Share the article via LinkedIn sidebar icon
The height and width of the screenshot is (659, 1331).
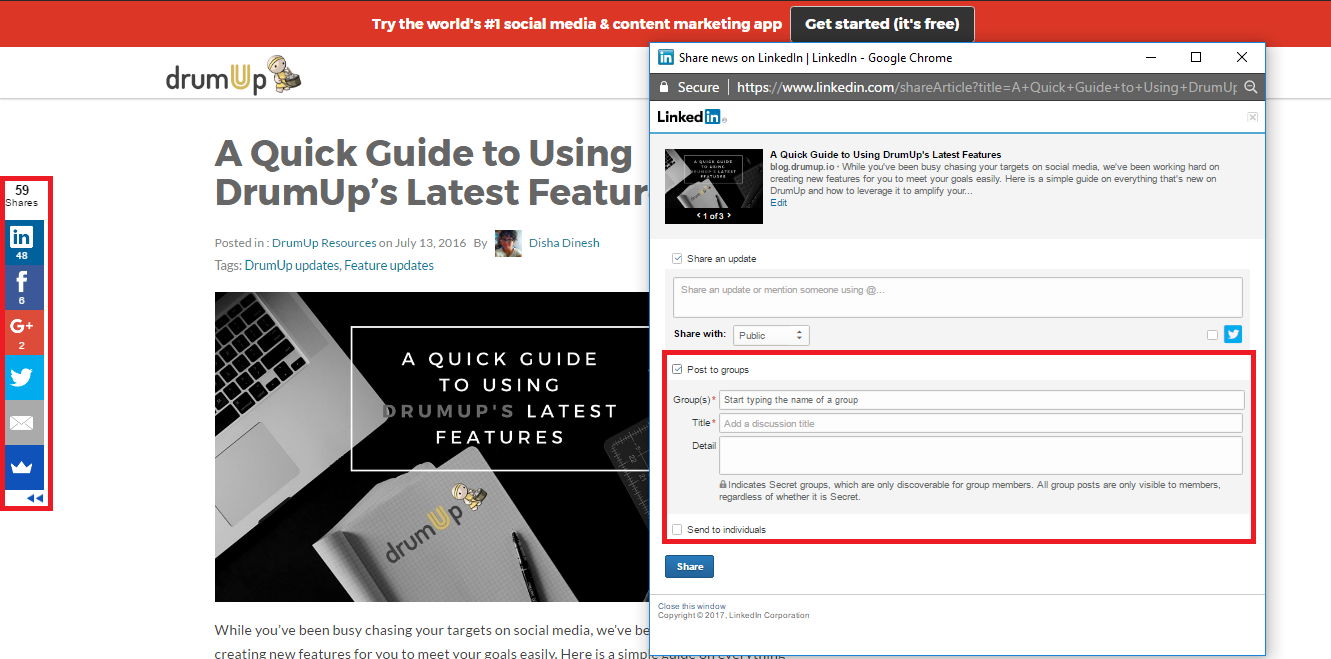click(22, 243)
